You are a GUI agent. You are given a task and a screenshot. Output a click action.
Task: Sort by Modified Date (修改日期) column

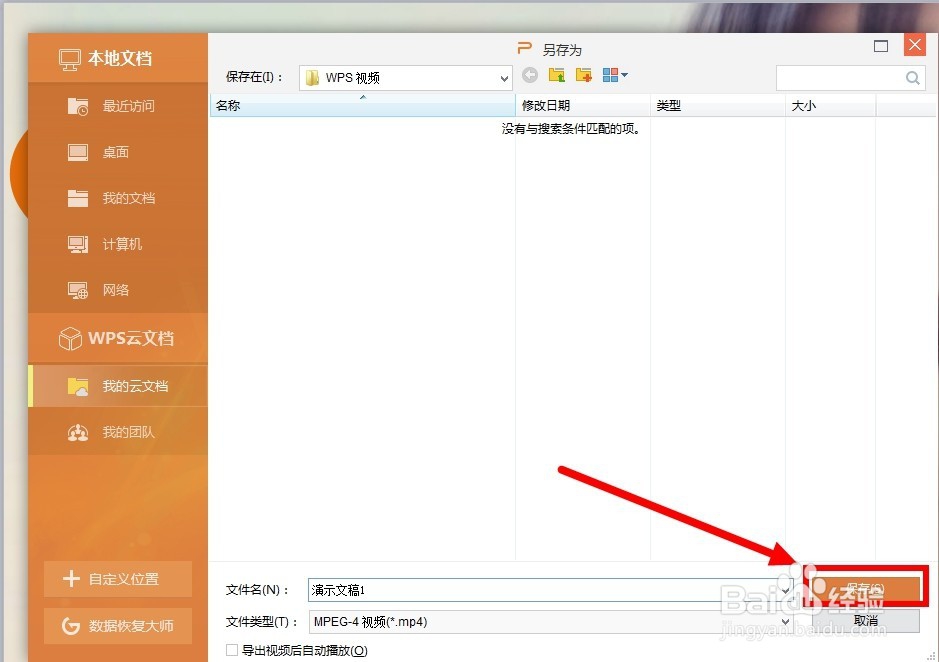tap(583, 105)
